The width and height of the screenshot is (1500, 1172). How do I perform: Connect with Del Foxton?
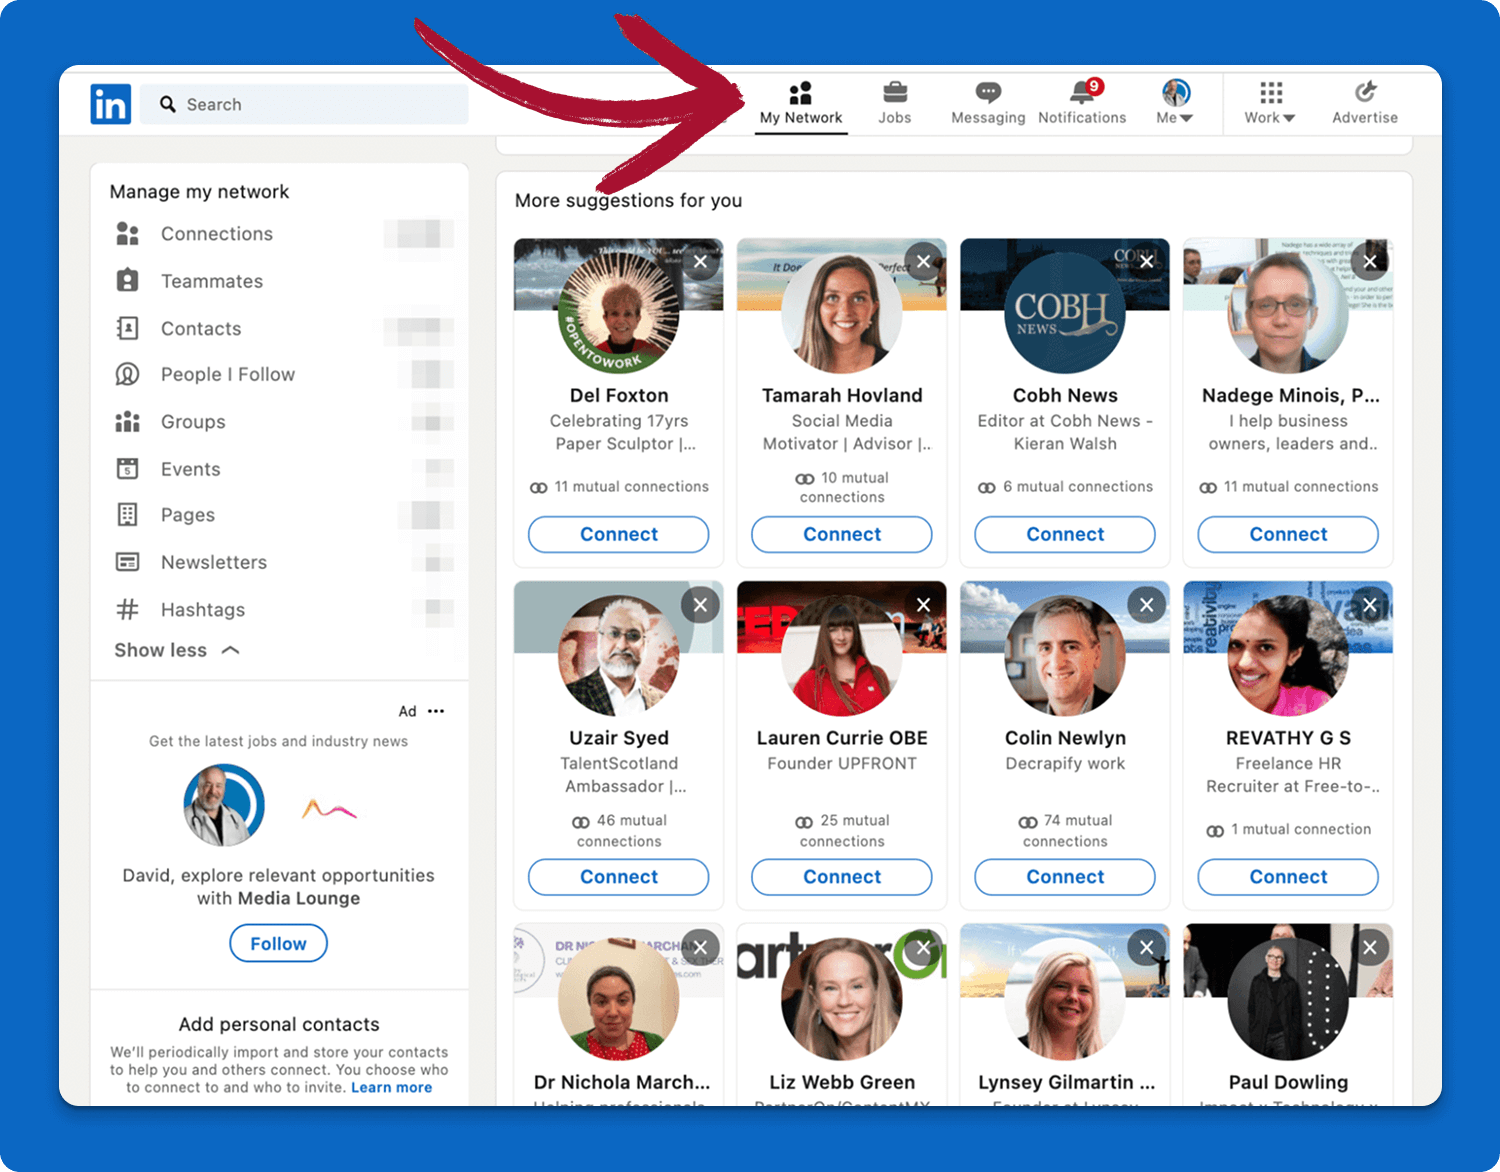tap(619, 534)
